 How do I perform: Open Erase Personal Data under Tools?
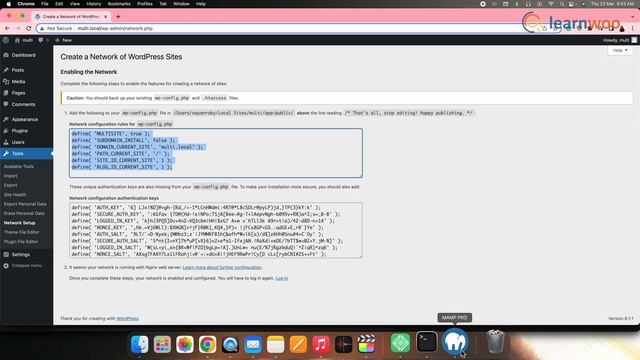pyautogui.click(x=24, y=213)
